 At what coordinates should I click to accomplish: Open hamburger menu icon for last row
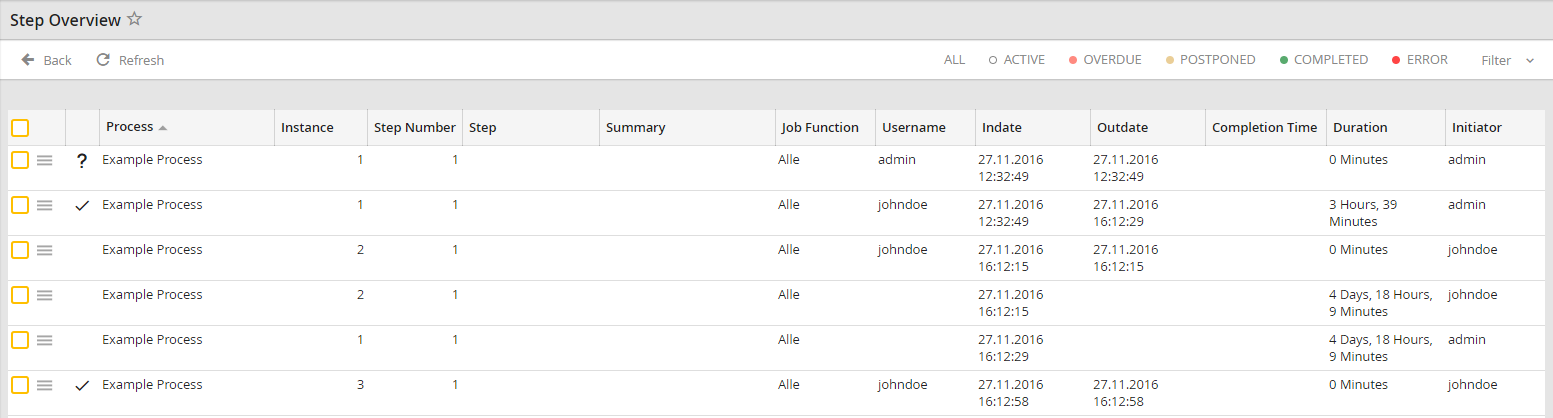pos(45,385)
